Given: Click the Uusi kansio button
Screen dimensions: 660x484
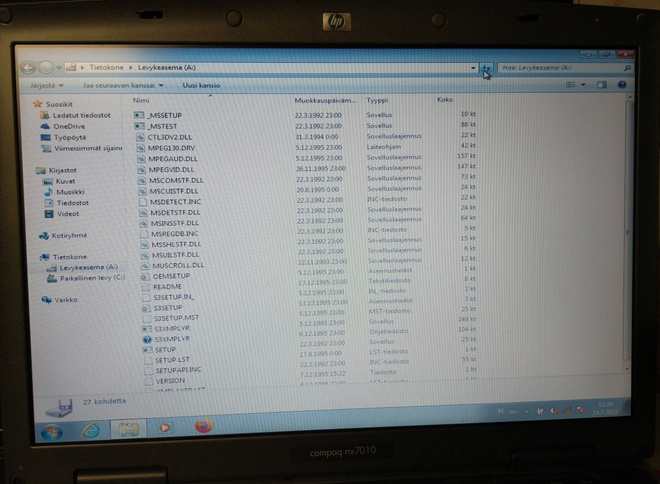Looking at the screenshot, I should point(201,85).
